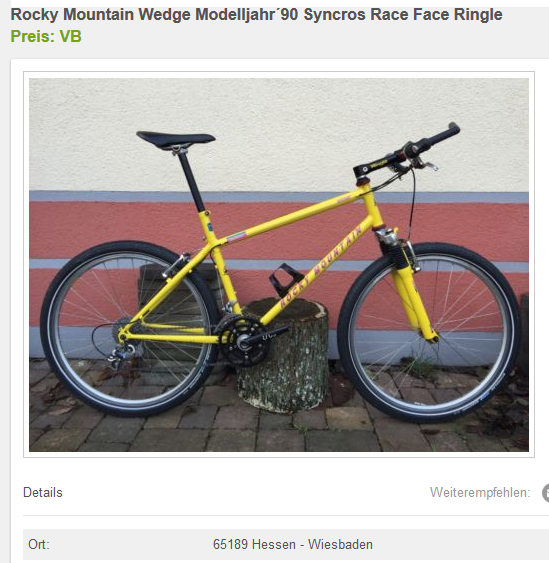549x563 pixels.
Task: Click the green Preis: VB text
Action: 46,36
